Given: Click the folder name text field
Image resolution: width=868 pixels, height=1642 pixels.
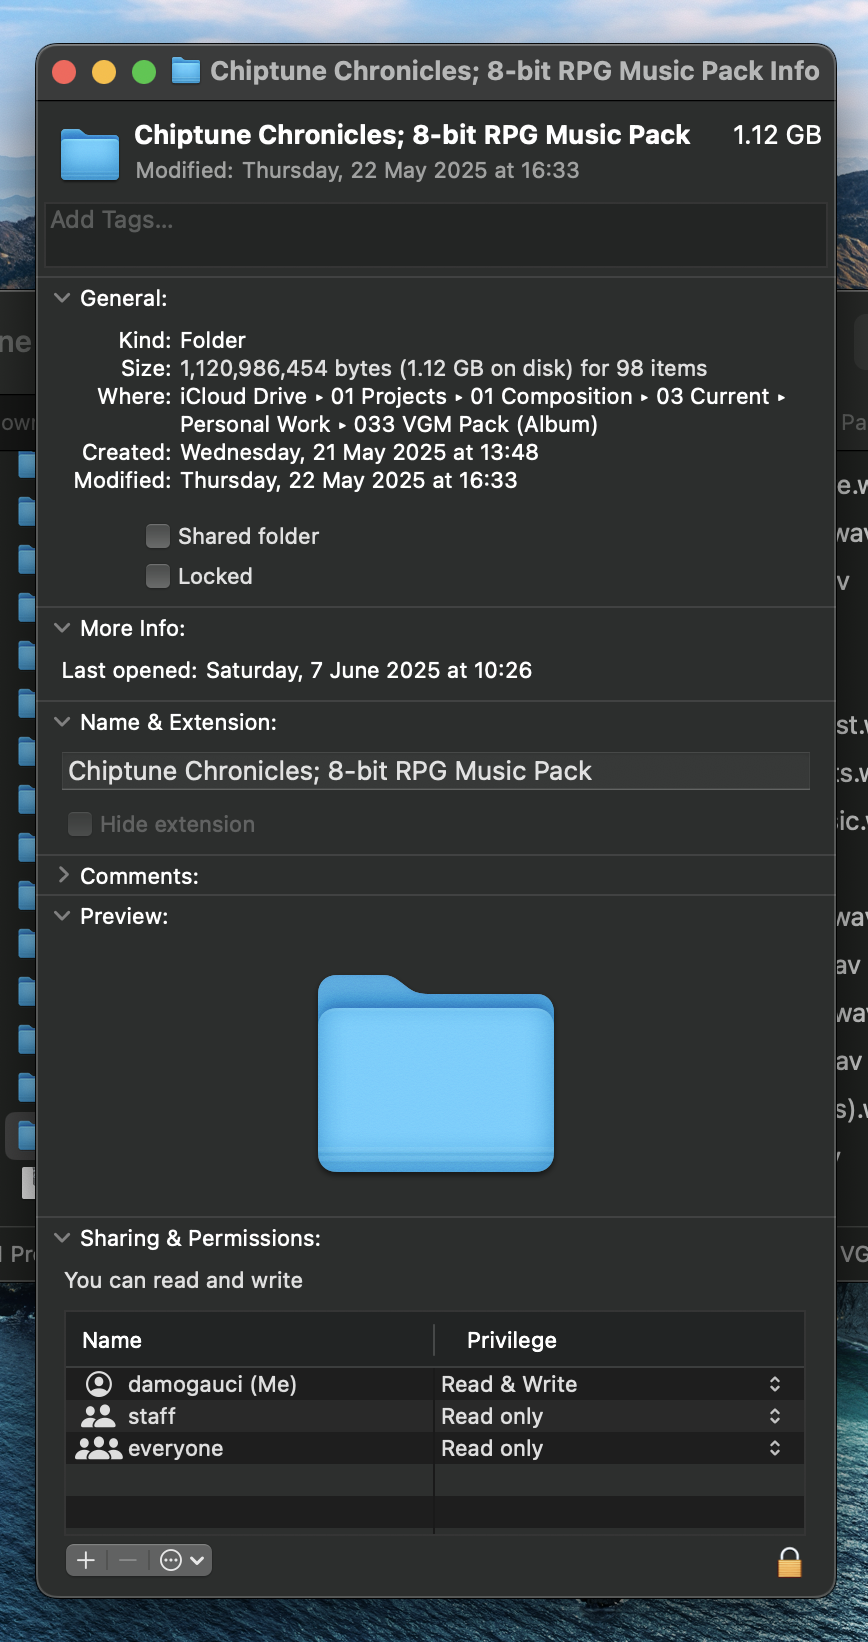Looking at the screenshot, I should tap(436, 771).
